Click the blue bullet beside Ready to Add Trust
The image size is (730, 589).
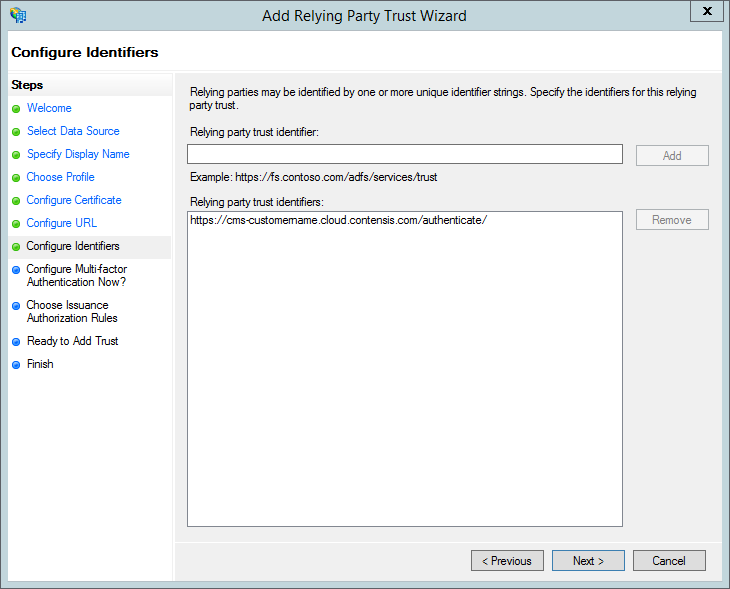click(x=16, y=342)
